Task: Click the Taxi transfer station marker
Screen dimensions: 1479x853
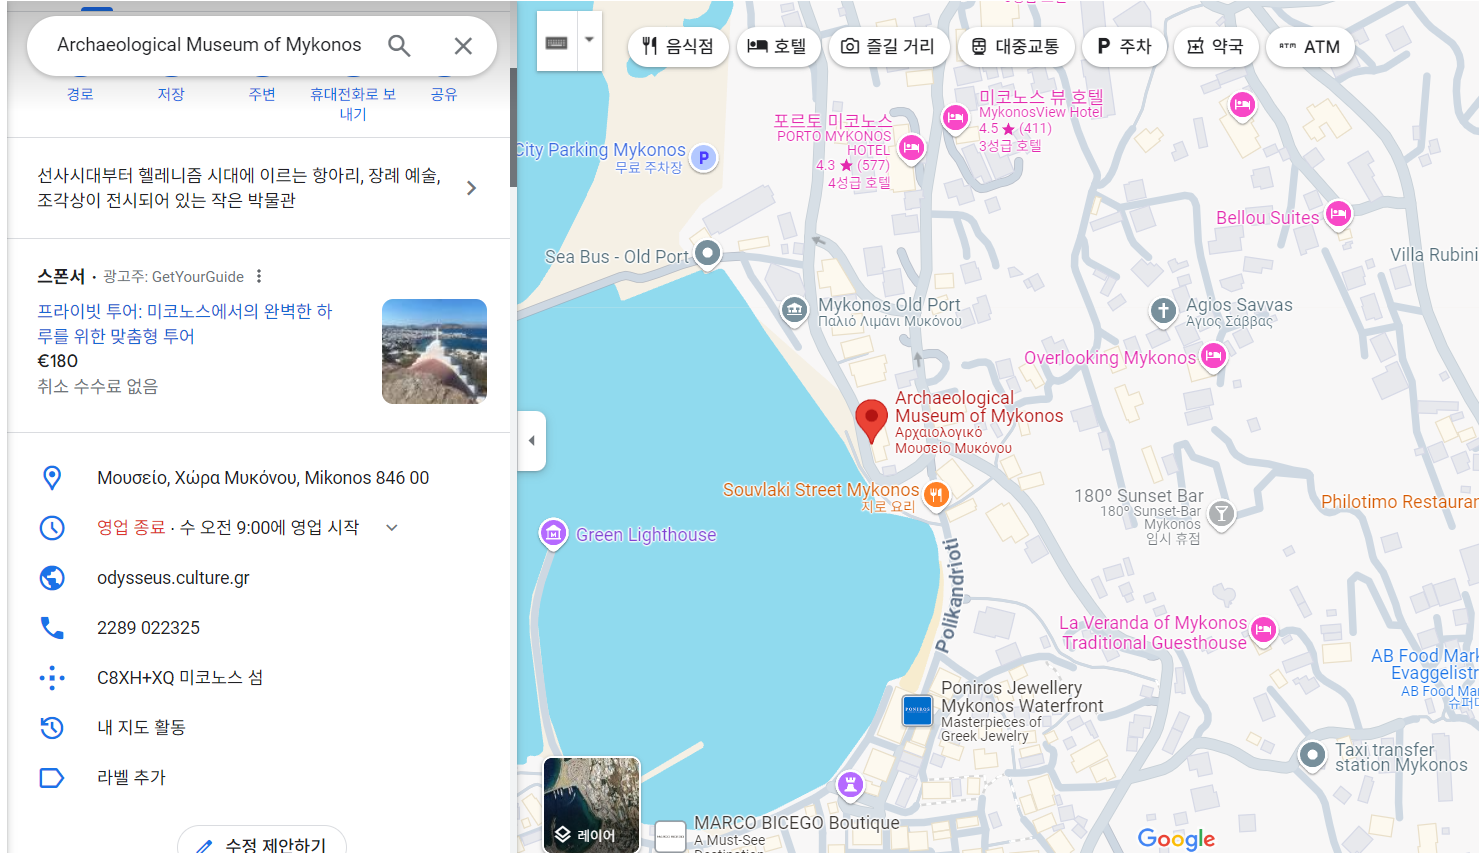Action: (1312, 755)
